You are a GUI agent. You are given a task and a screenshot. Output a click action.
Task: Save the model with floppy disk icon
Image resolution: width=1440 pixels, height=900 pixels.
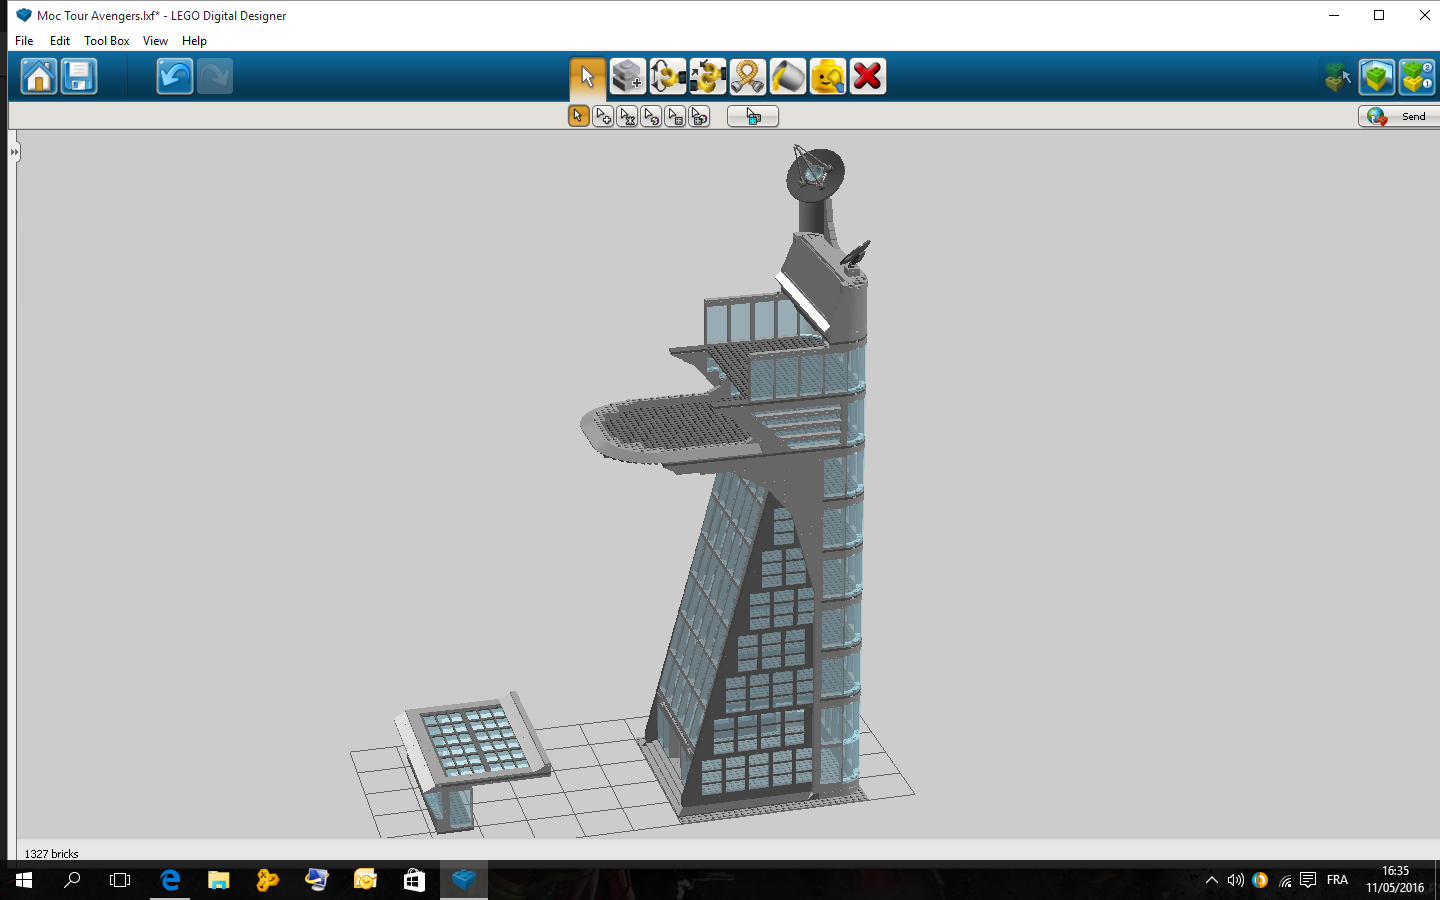[x=79, y=76]
